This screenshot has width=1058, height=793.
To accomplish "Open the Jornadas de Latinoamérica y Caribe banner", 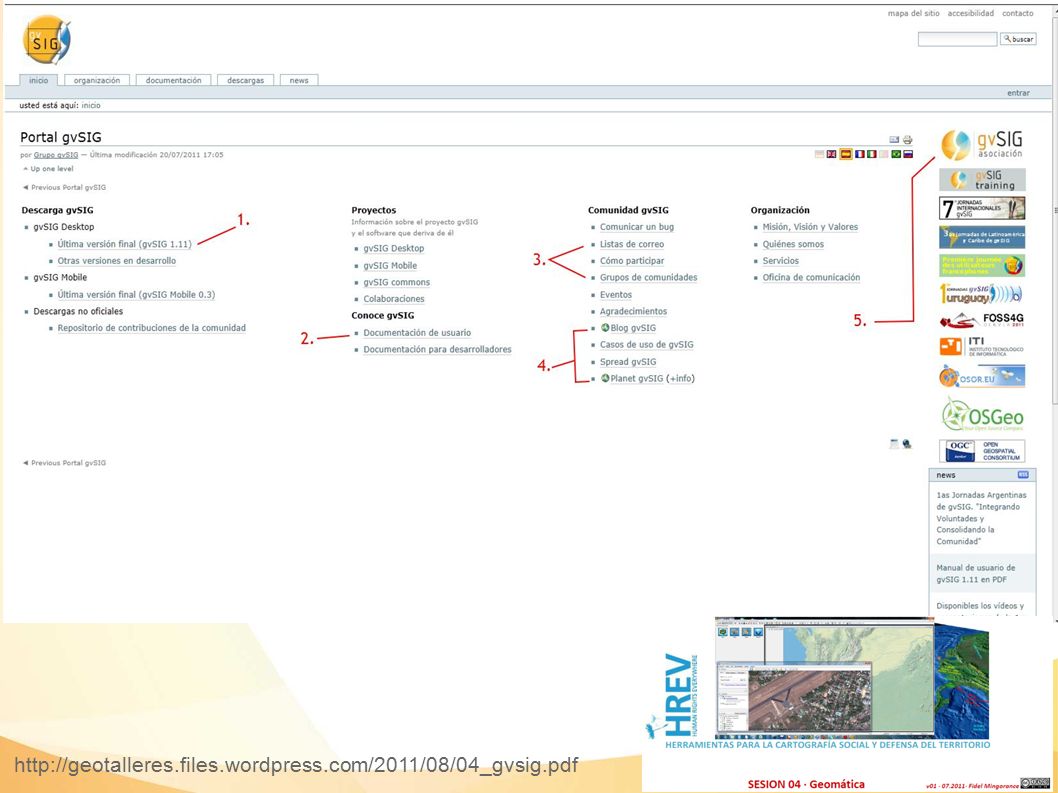I will tap(982, 237).
